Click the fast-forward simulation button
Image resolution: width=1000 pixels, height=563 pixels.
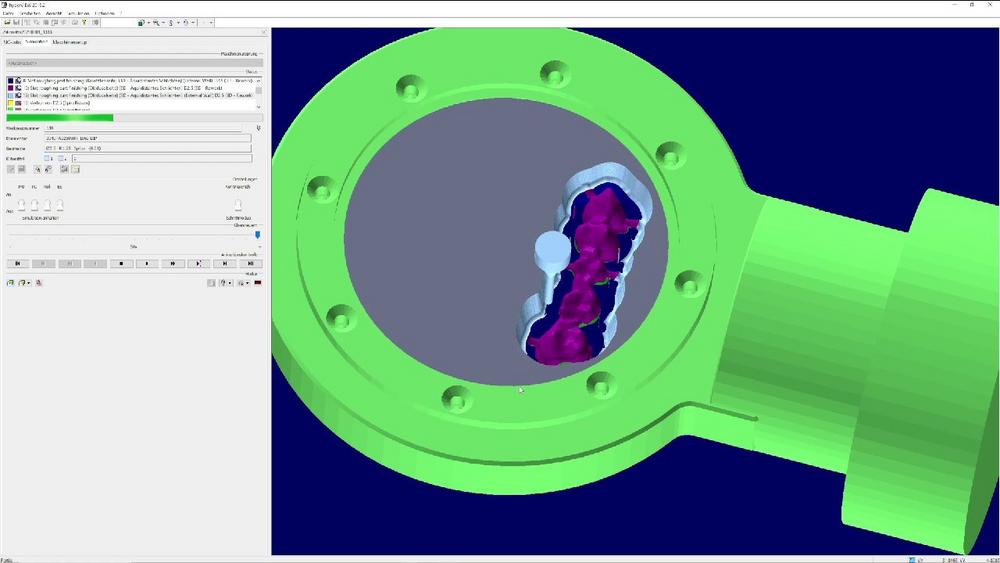pos(173,264)
